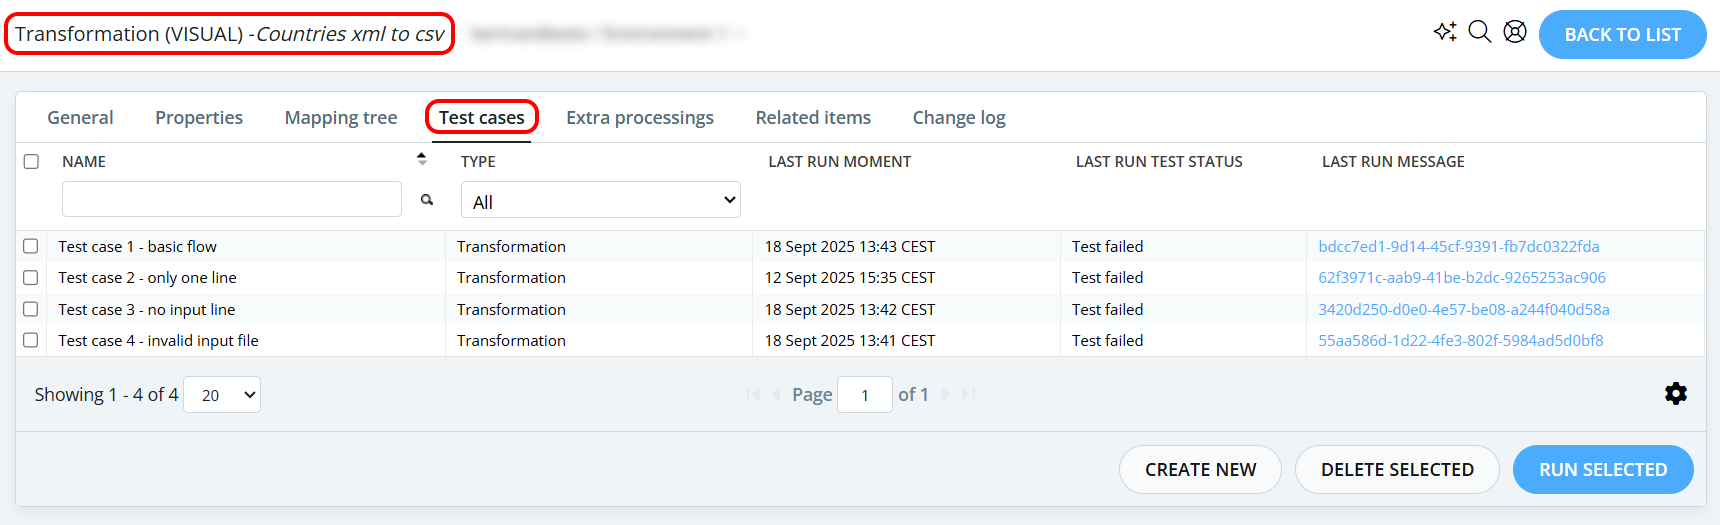Toggle sort arrows on NAME column
1720x525 pixels.
422,159
